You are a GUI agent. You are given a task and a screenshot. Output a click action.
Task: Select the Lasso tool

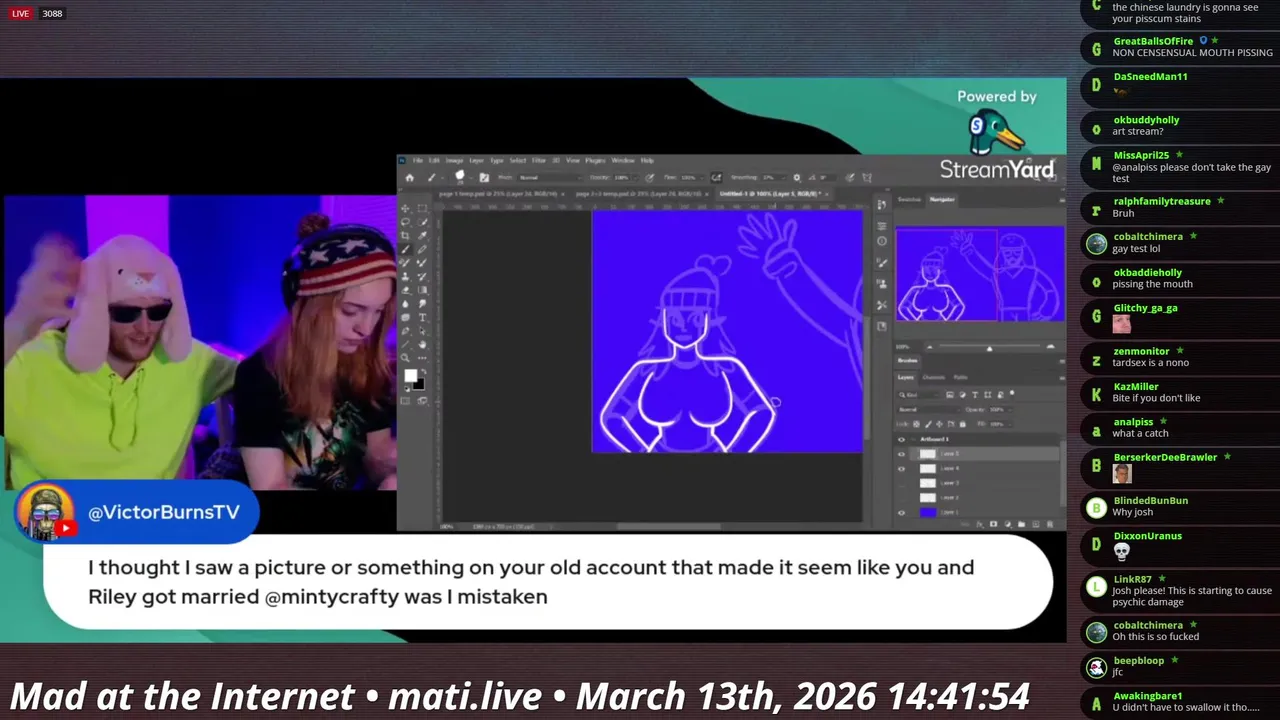(x=405, y=222)
